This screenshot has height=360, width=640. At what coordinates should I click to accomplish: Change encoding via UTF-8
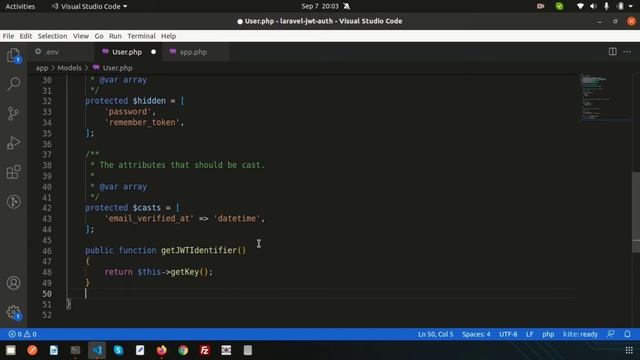(508, 334)
